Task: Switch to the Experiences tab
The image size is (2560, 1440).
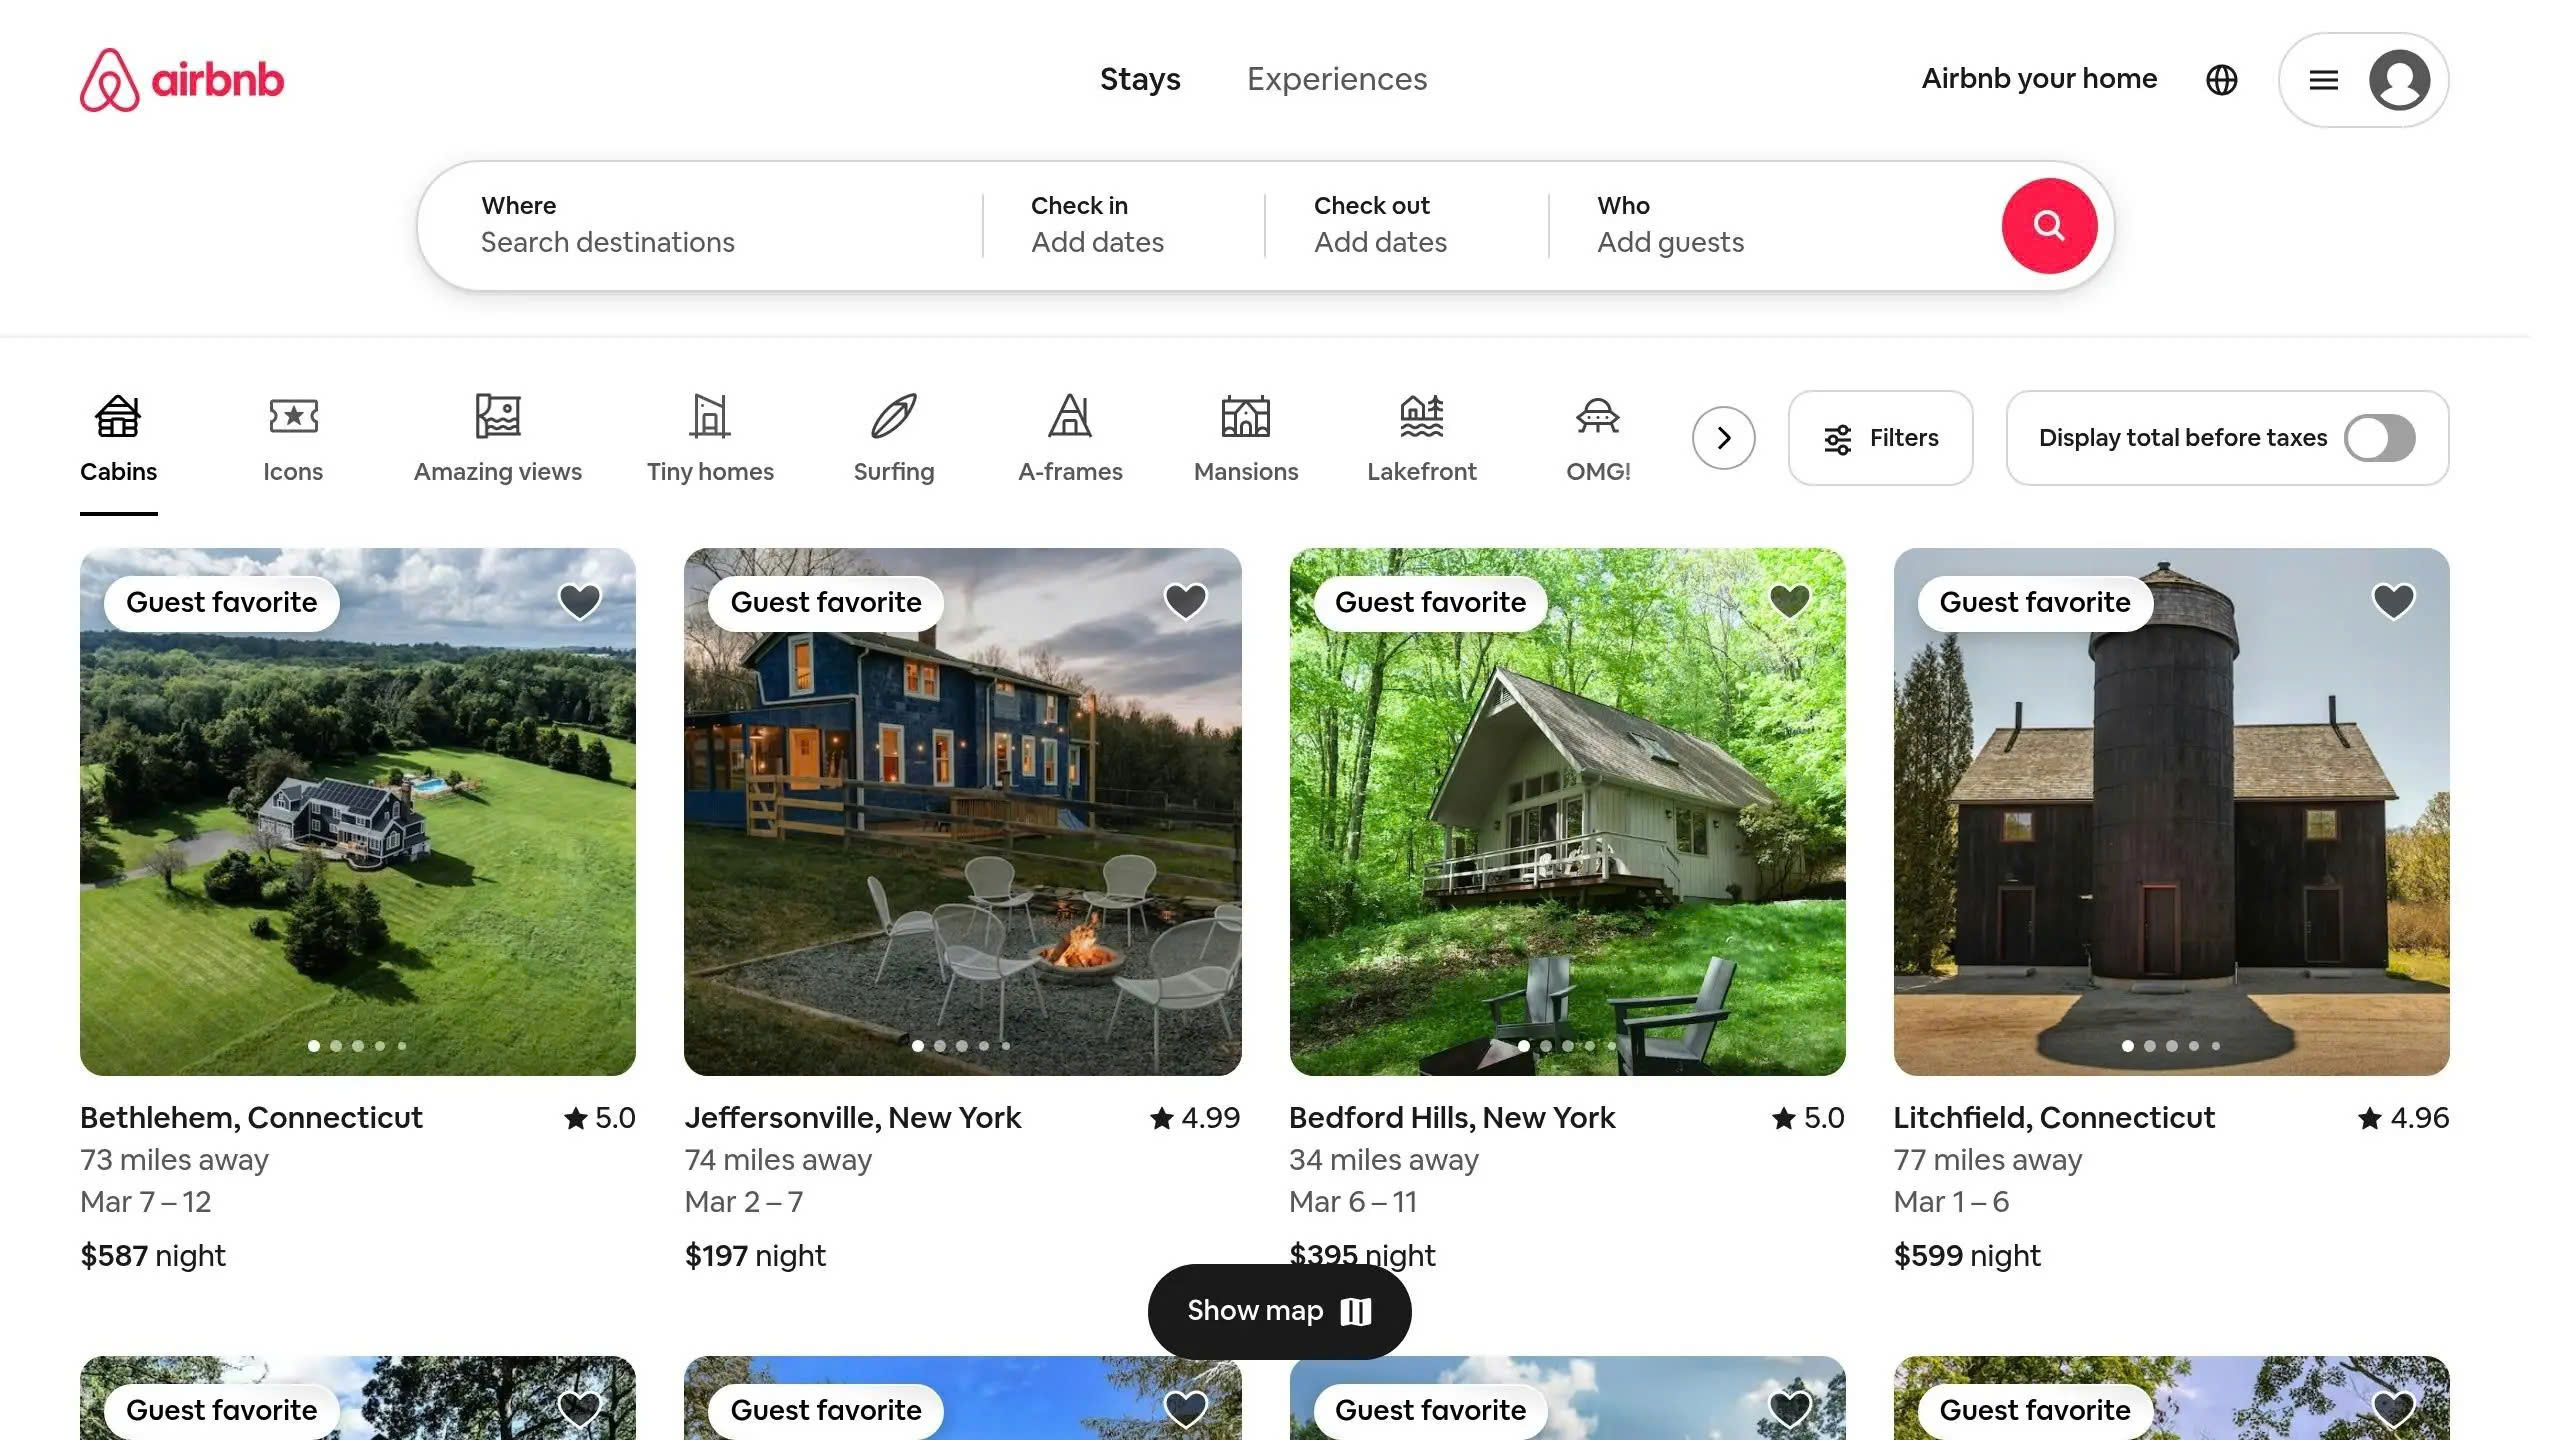Action: point(1336,79)
